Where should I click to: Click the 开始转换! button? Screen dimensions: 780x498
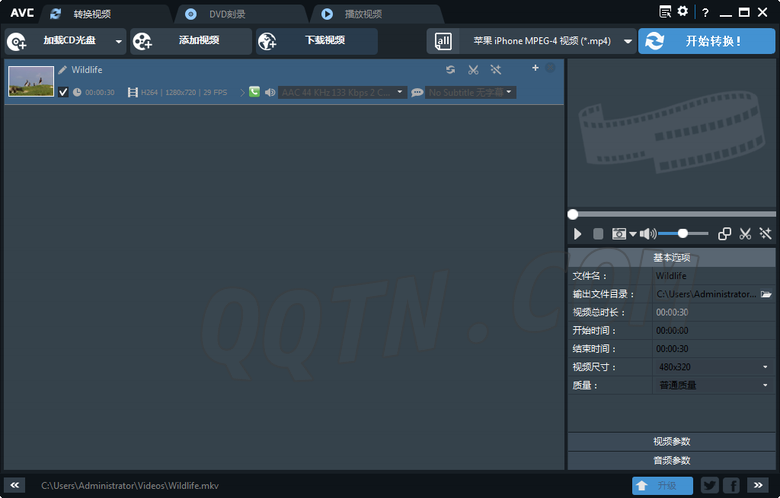click(706, 41)
